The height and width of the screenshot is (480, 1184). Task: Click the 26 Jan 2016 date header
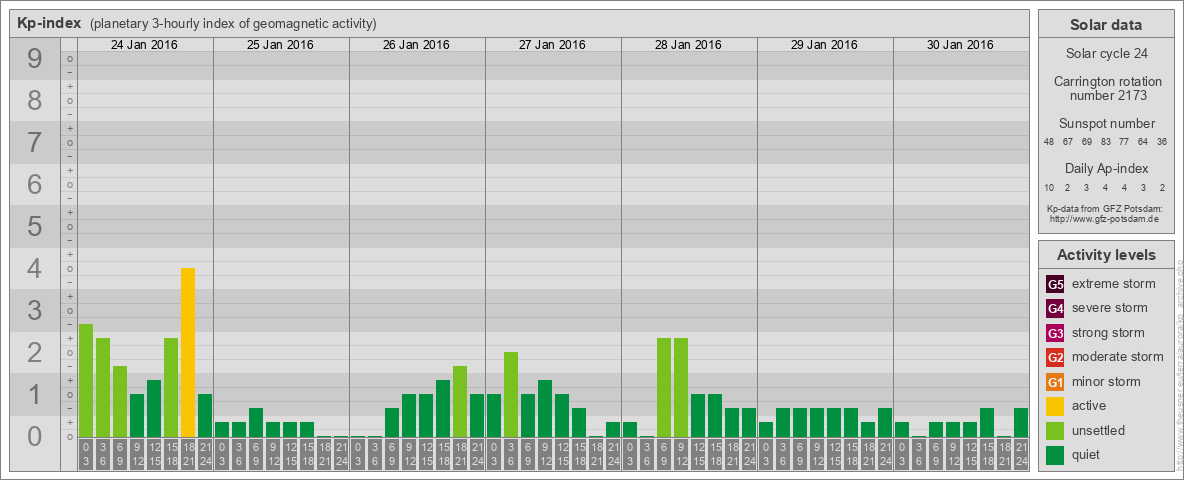click(x=416, y=45)
